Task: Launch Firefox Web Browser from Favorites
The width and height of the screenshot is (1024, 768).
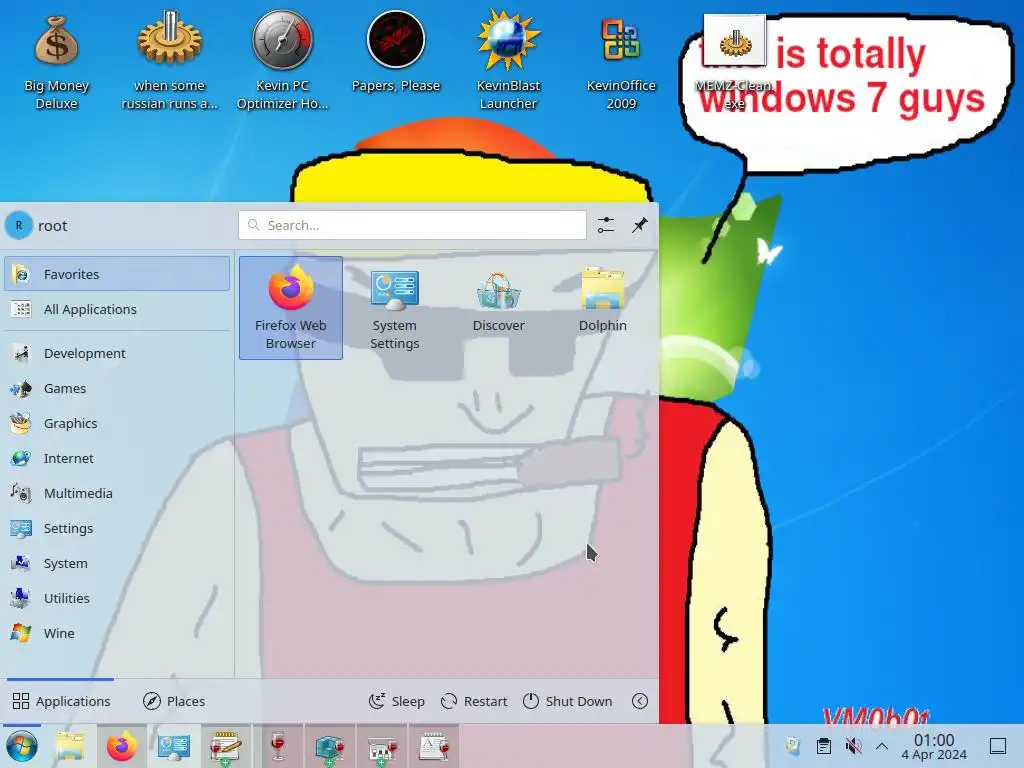Action: click(291, 308)
